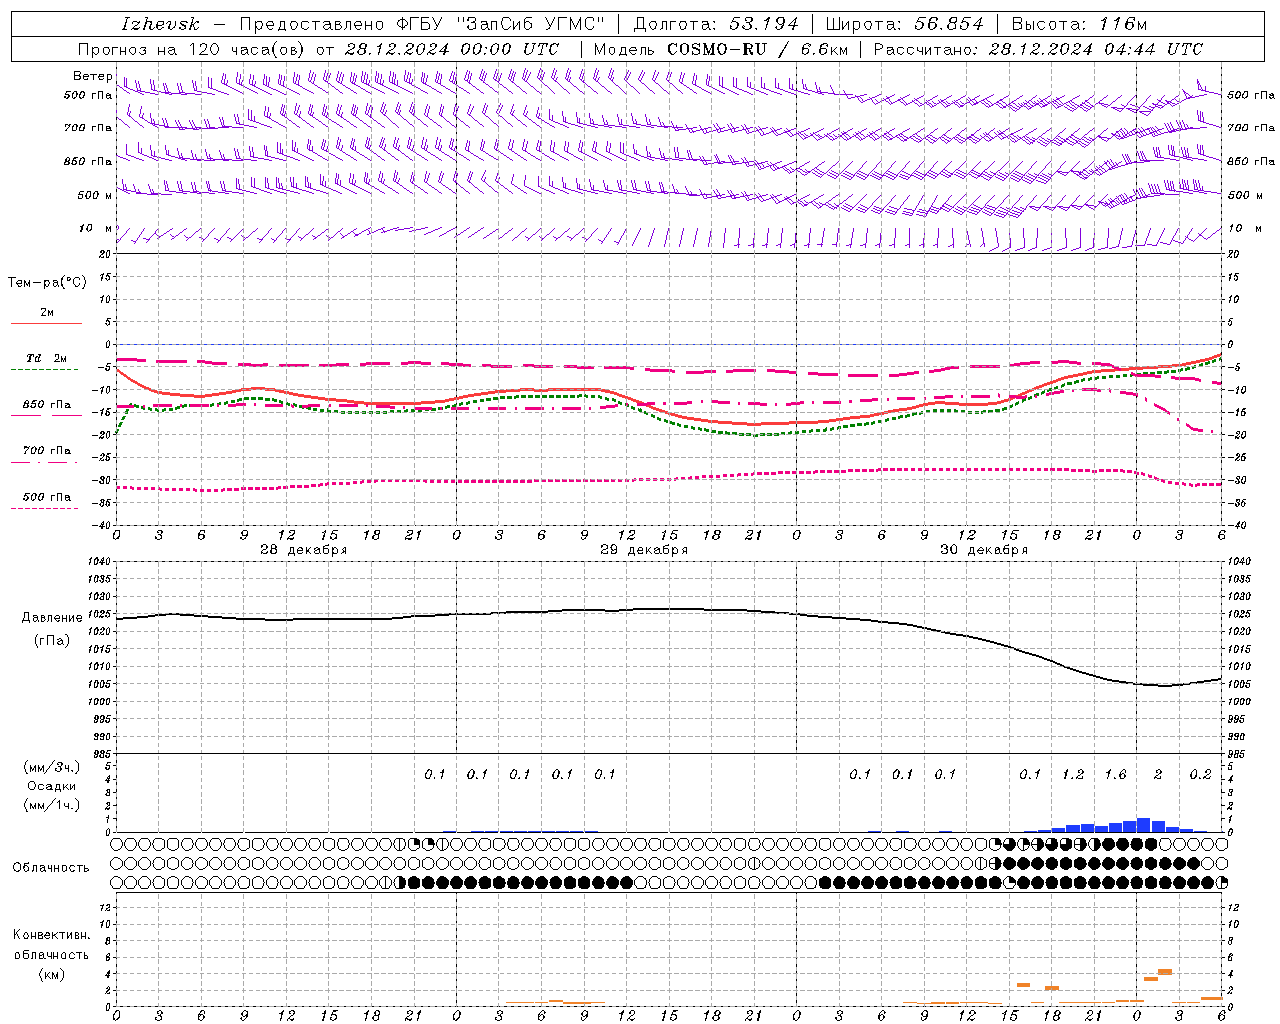Click the (мм/1ч.) precipitation unit label
Viewport: 1280px width, 1024px height.
51,804
